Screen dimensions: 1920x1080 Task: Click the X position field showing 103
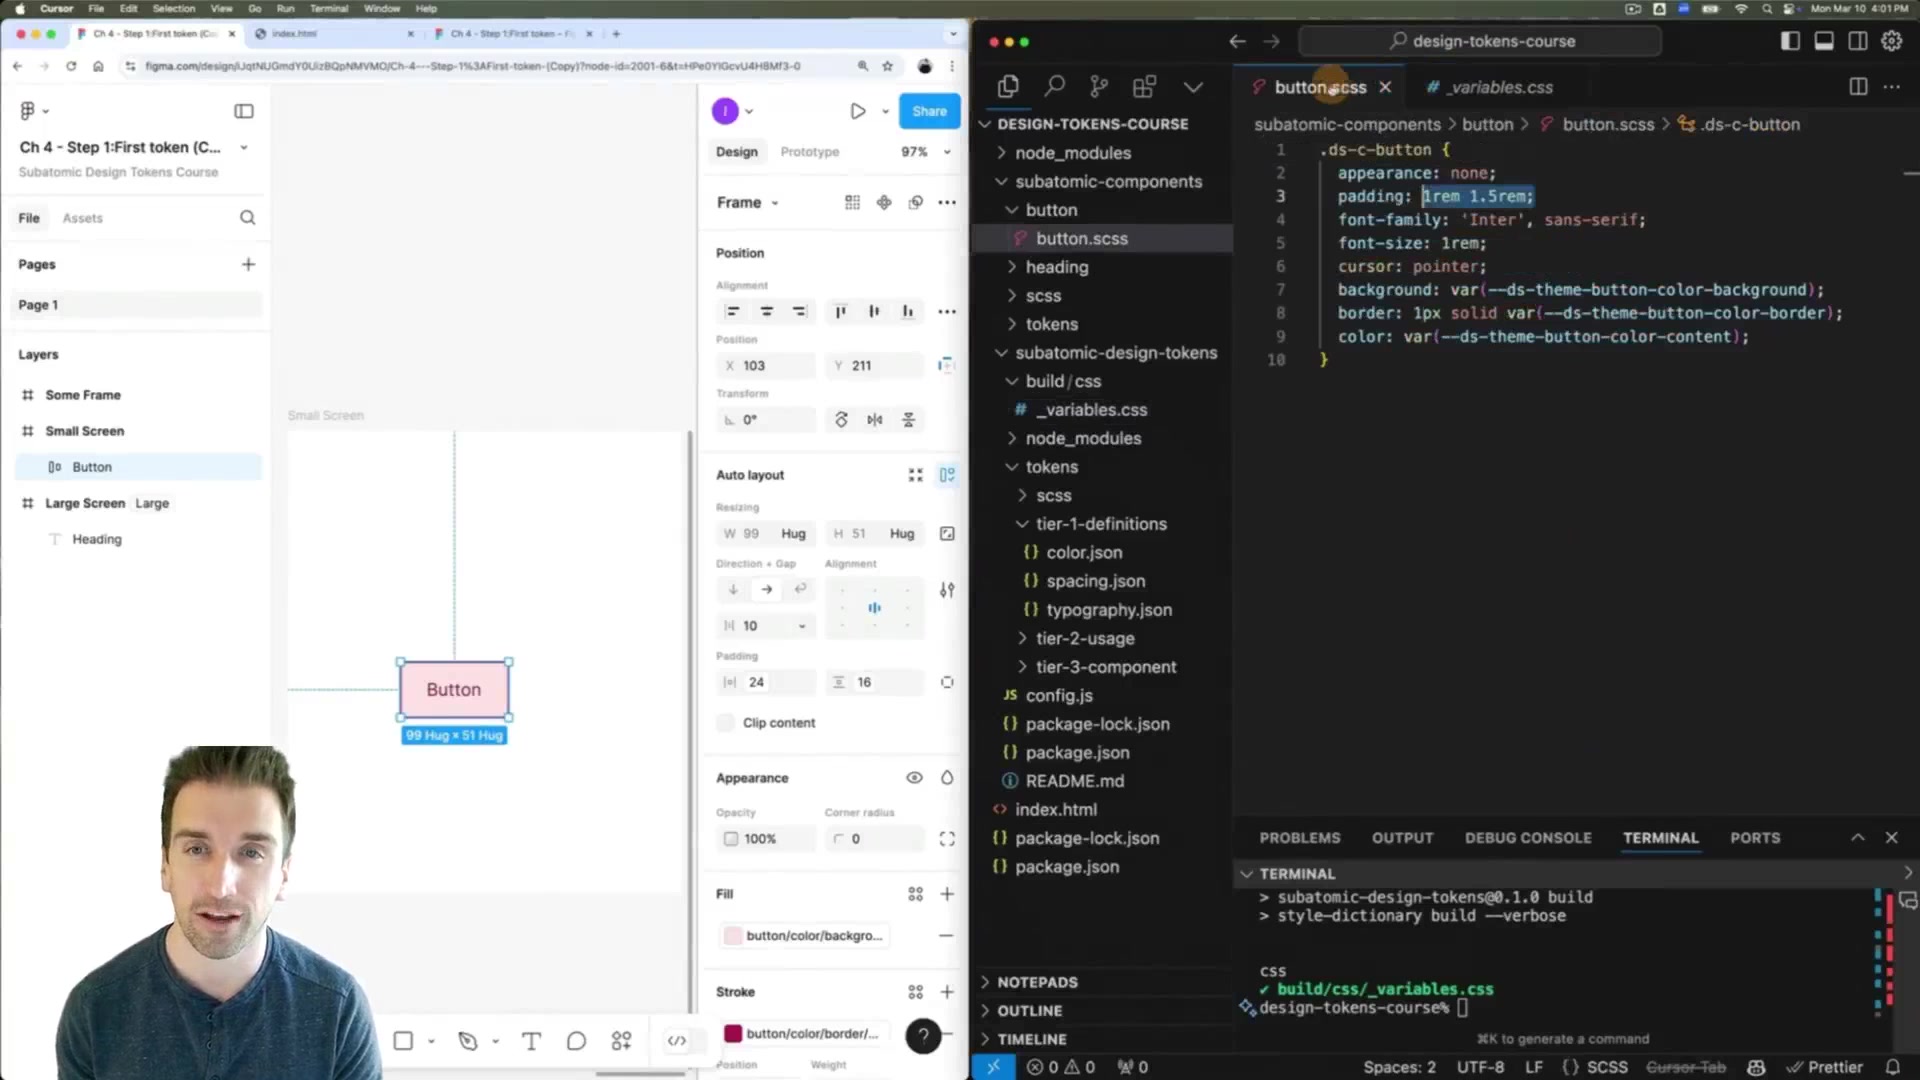[x=766, y=366]
